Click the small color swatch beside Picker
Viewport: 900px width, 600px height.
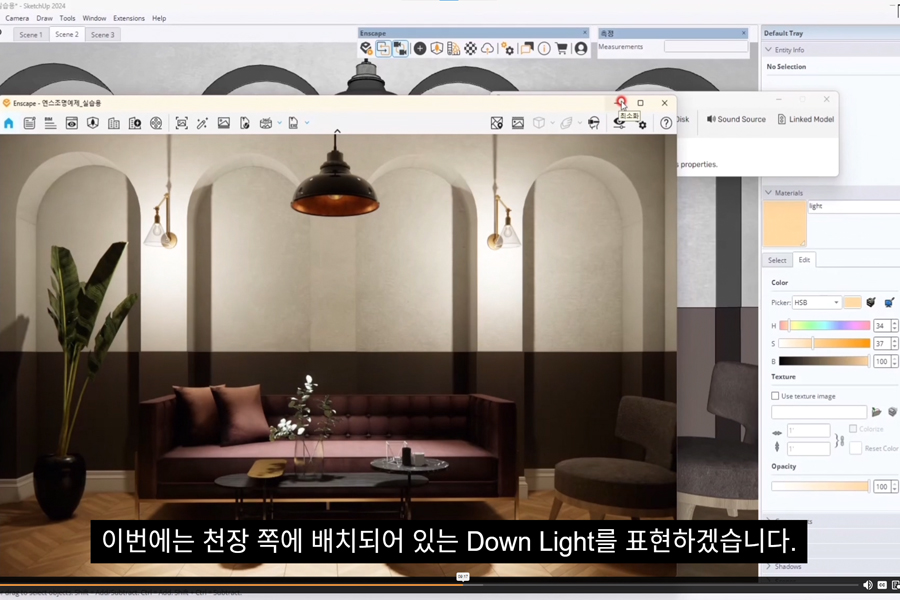click(852, 303)
